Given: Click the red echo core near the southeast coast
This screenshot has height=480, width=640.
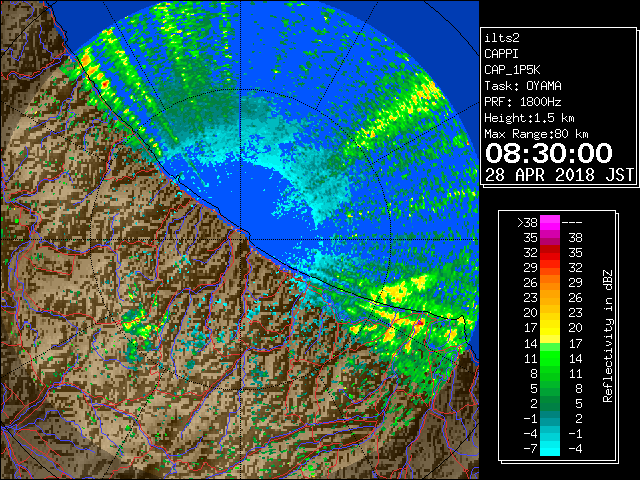Looking at the screenshot, I should 420,322.
